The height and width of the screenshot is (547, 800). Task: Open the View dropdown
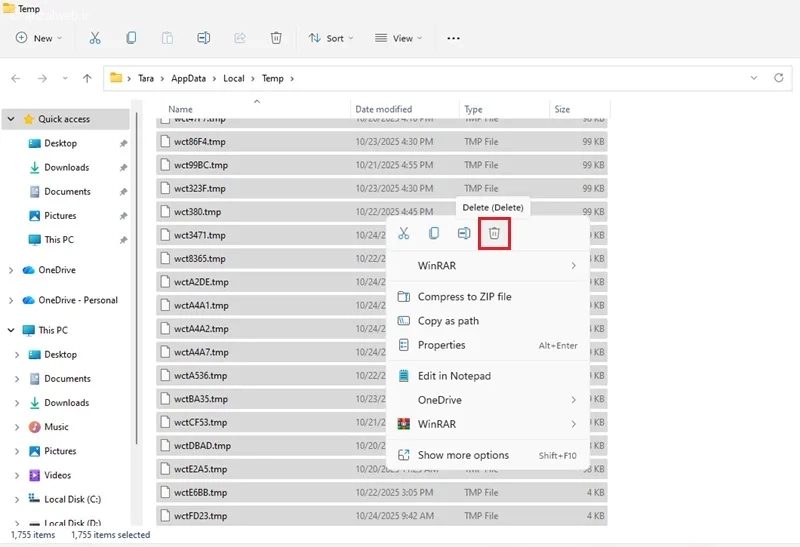[x=398, y=38]
